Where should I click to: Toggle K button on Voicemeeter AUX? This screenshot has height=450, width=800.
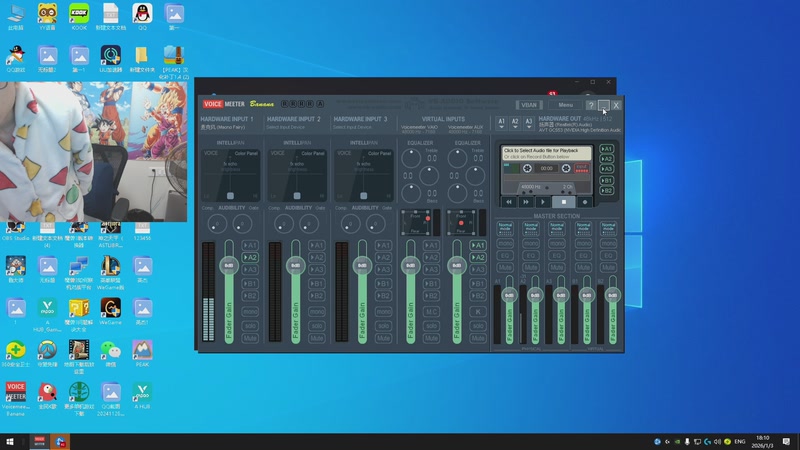pos(478,311)
